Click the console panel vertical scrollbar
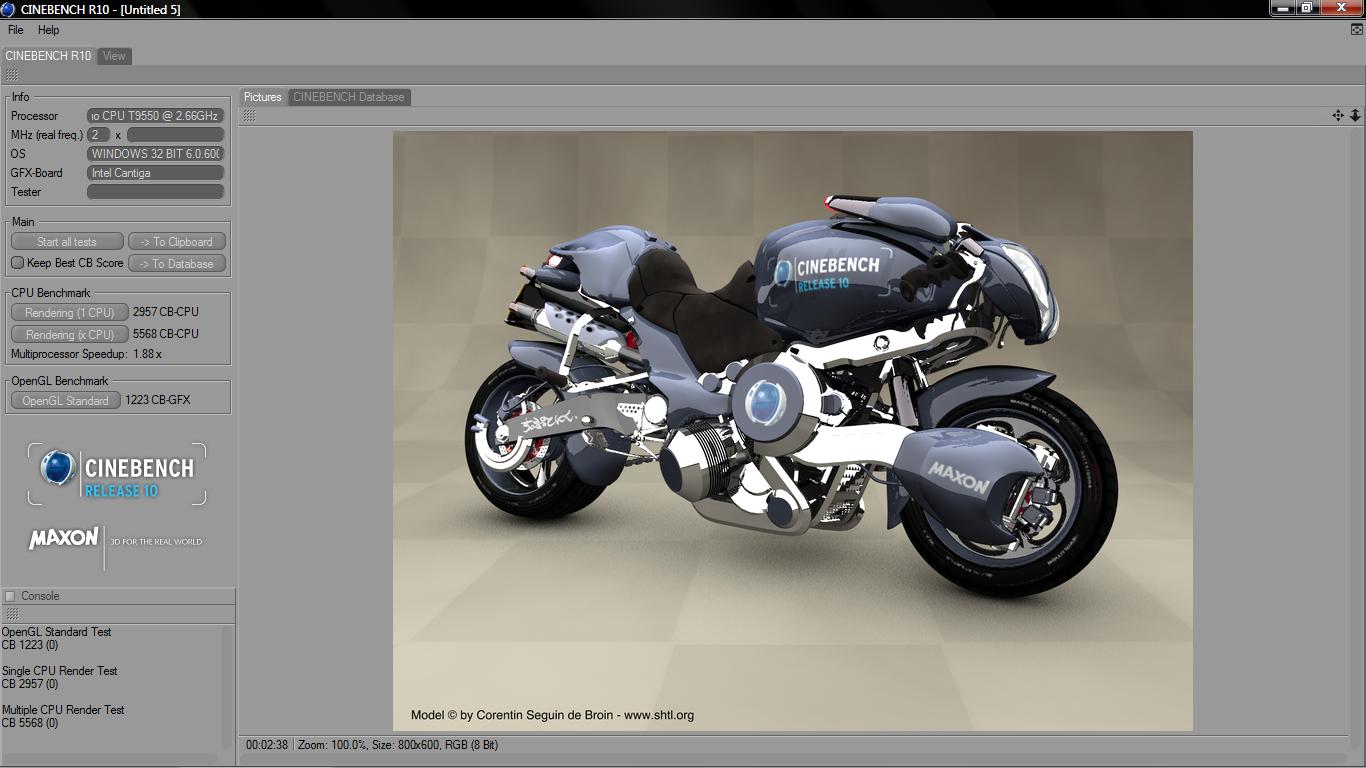Viewport: 1366px width, 768px height. (x=227, y=689)
